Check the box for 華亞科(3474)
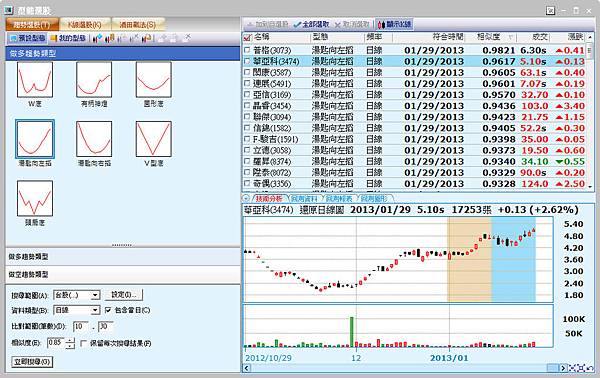Image resolution: width=600 pixels, height=378 pixels. (247, 61)
